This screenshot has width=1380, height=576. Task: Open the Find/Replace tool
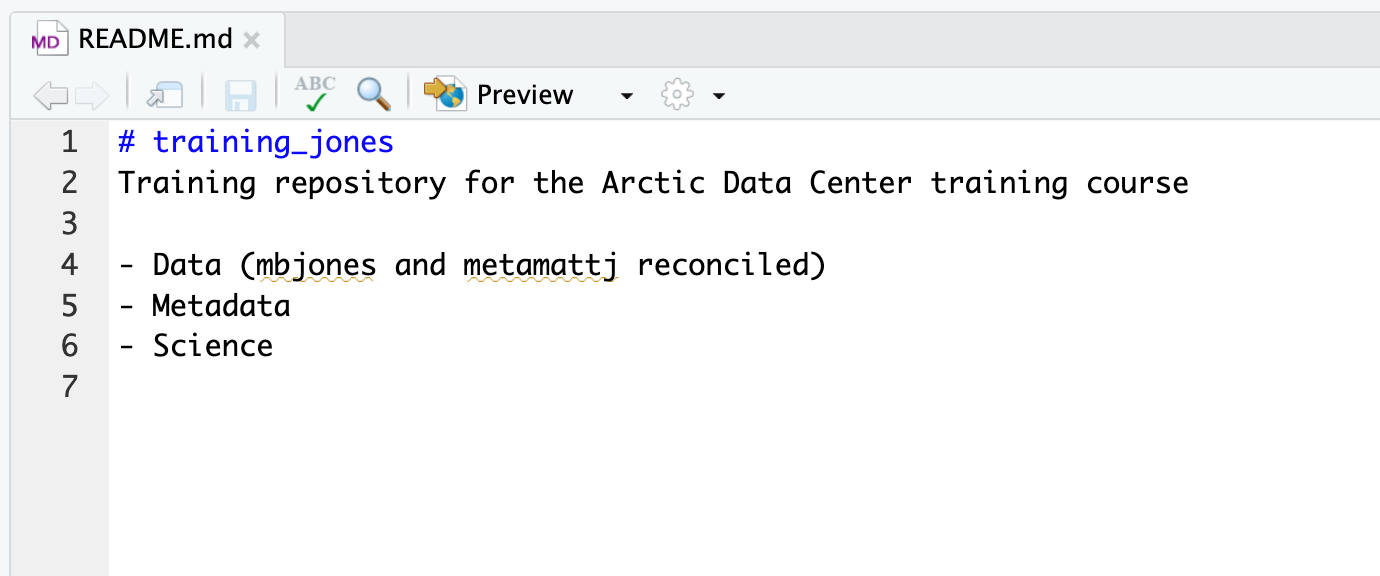[x=373, y=94]
